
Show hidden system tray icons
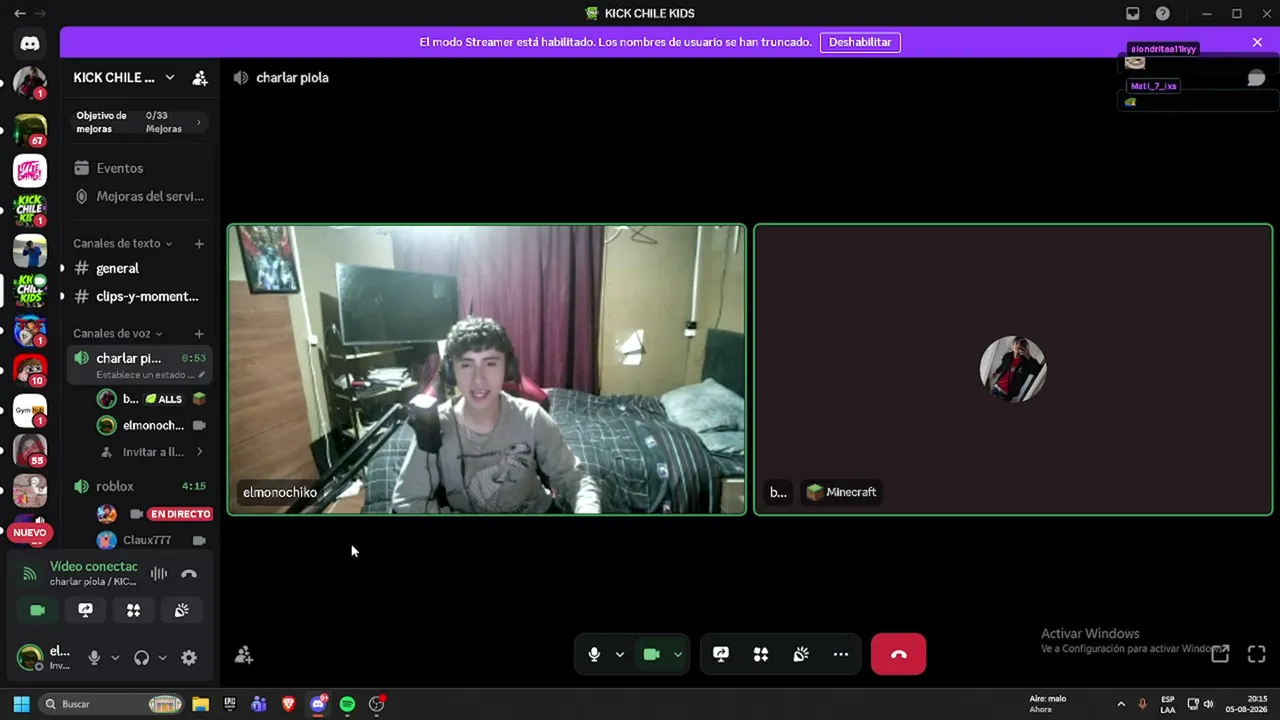pos(1121,704)
